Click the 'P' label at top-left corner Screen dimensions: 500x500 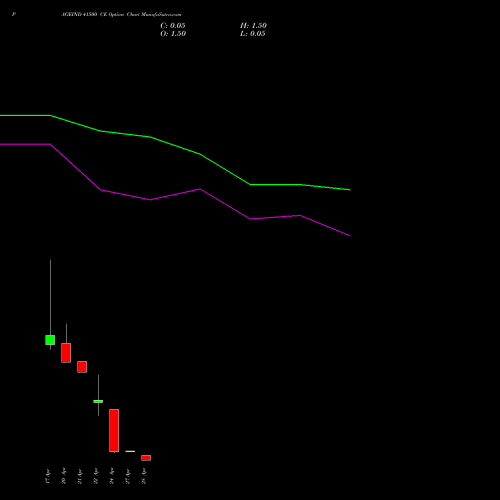pos(14,15)
